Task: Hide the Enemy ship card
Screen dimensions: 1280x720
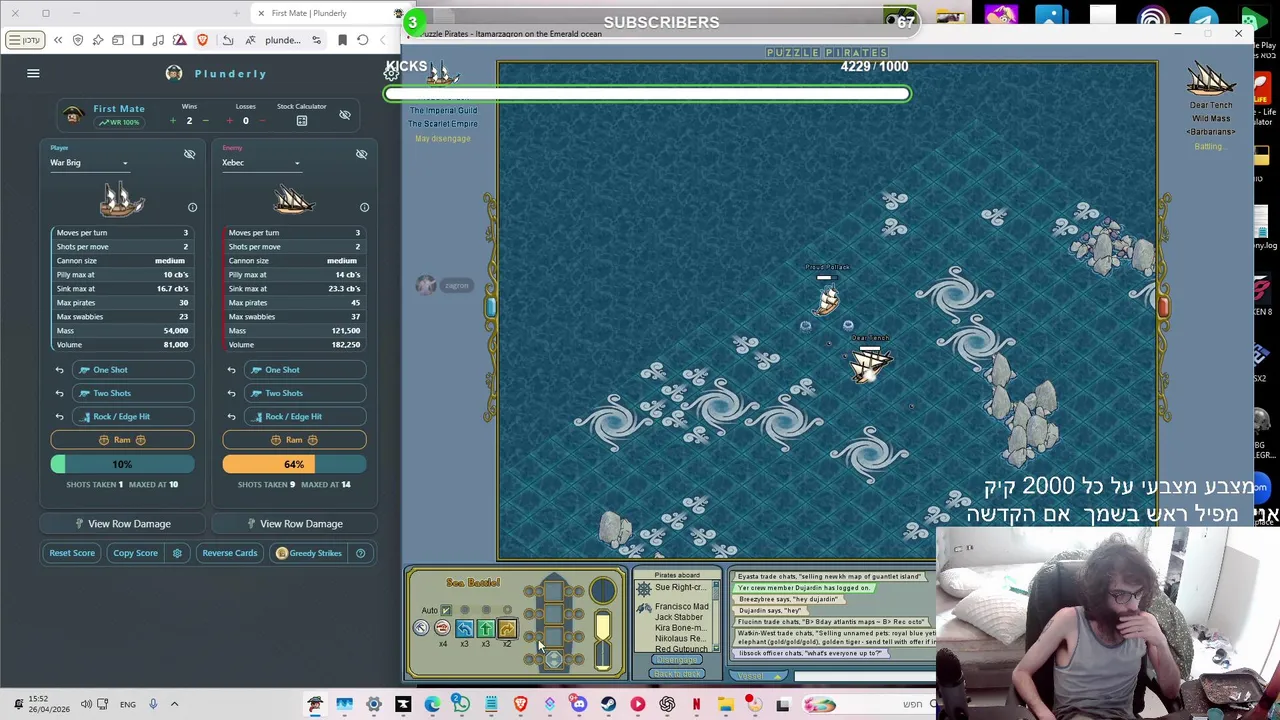Action: pyautogui.click(x=361, y=154)
